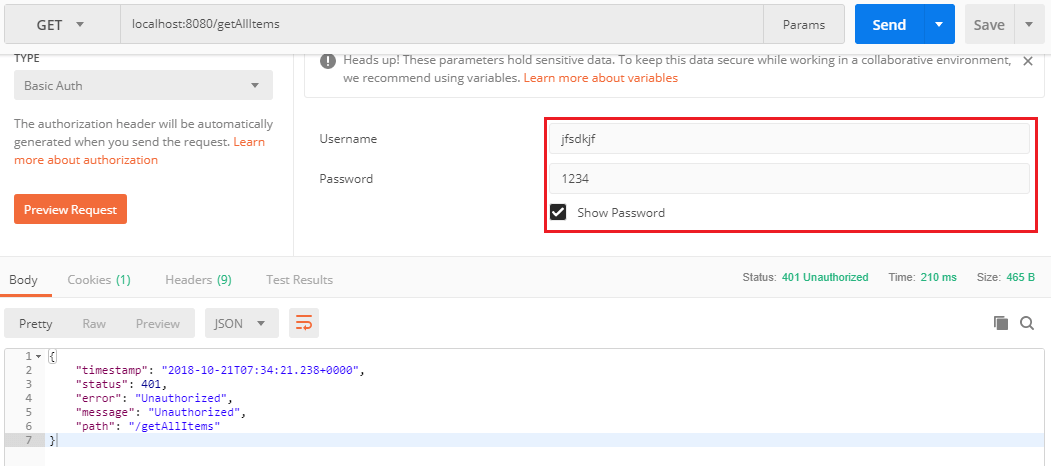The height and width of the screenshot is (466, 1051).
Task: Dismiss the Heads up warning banner
Action: 1027,61
